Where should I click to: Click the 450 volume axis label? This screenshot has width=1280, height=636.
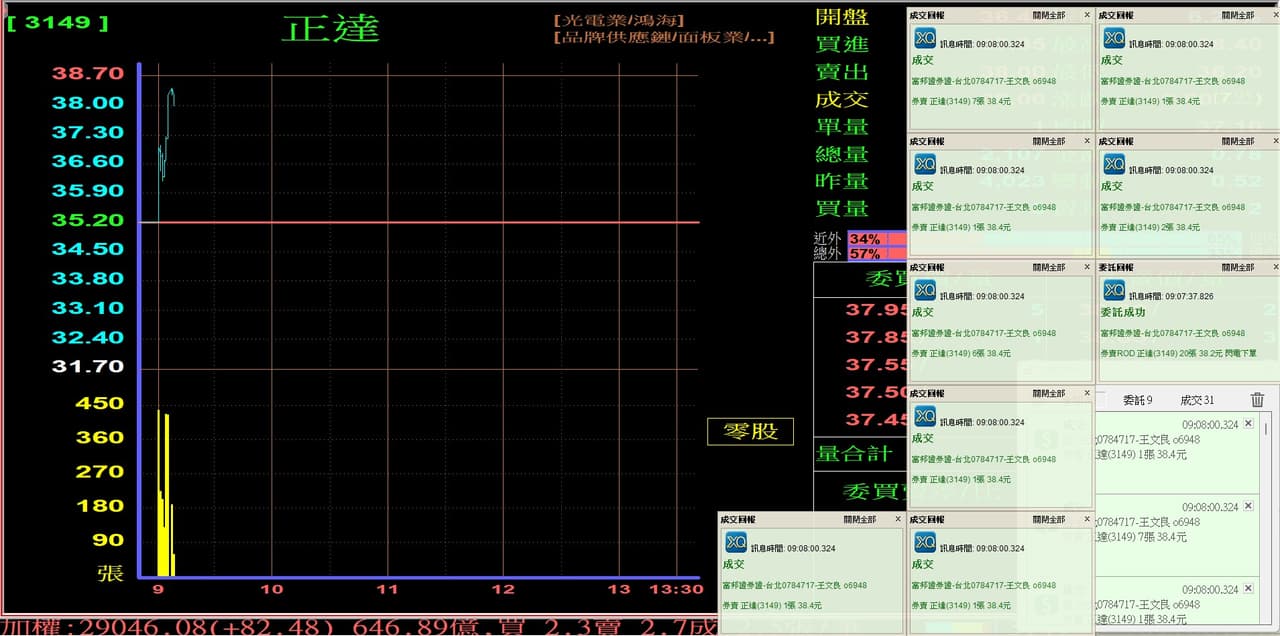pyautogui.click(x=100, y=403)
